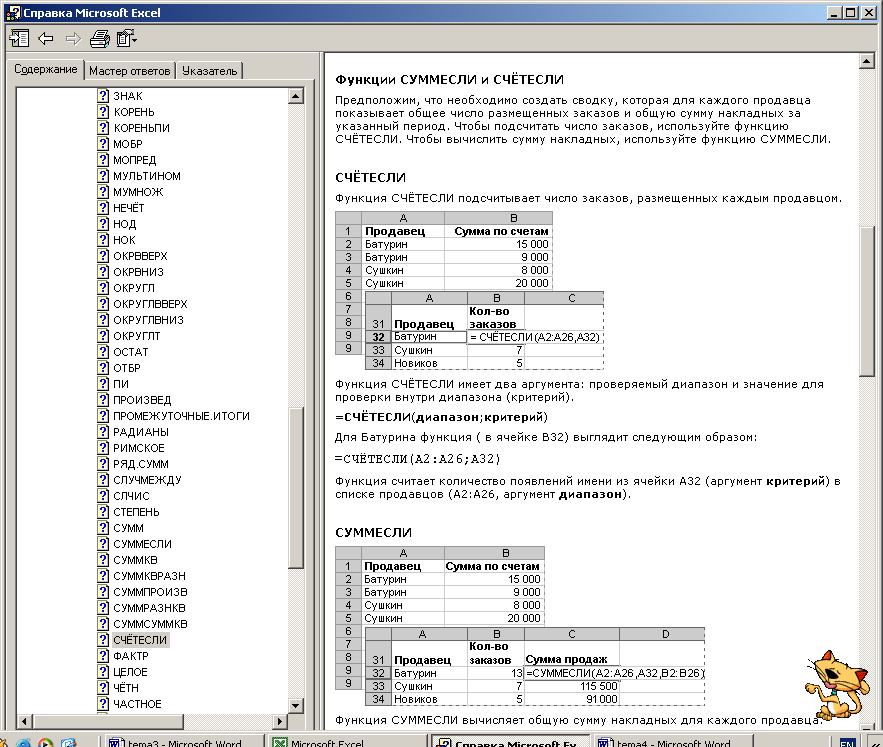Image resolution: width=883 pixels, height=747 pixels.
Task: Open the СУММСУММКВ topic
Action: (150, 624)
